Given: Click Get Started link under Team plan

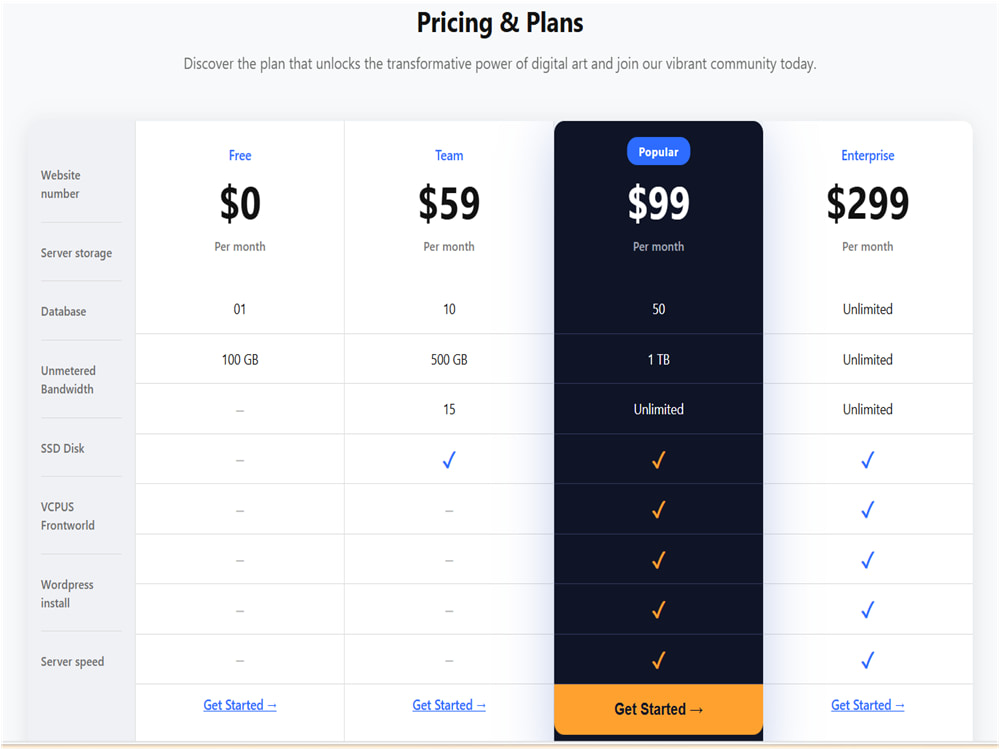Looking at the screenshot, I should (449, 705).
